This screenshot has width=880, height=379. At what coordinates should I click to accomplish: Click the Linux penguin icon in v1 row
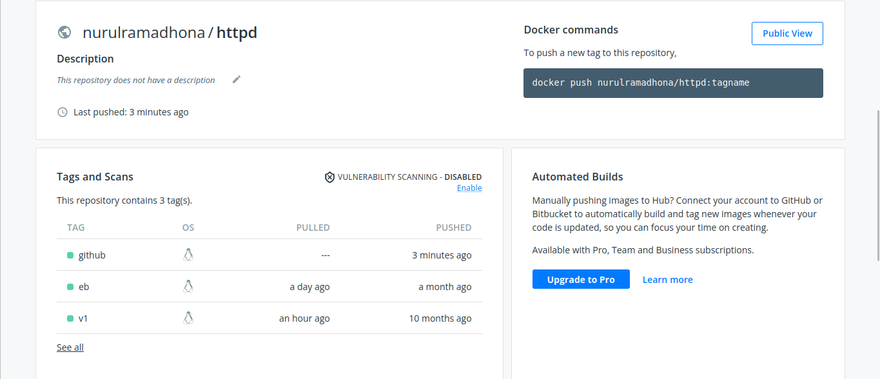(188, 318)
